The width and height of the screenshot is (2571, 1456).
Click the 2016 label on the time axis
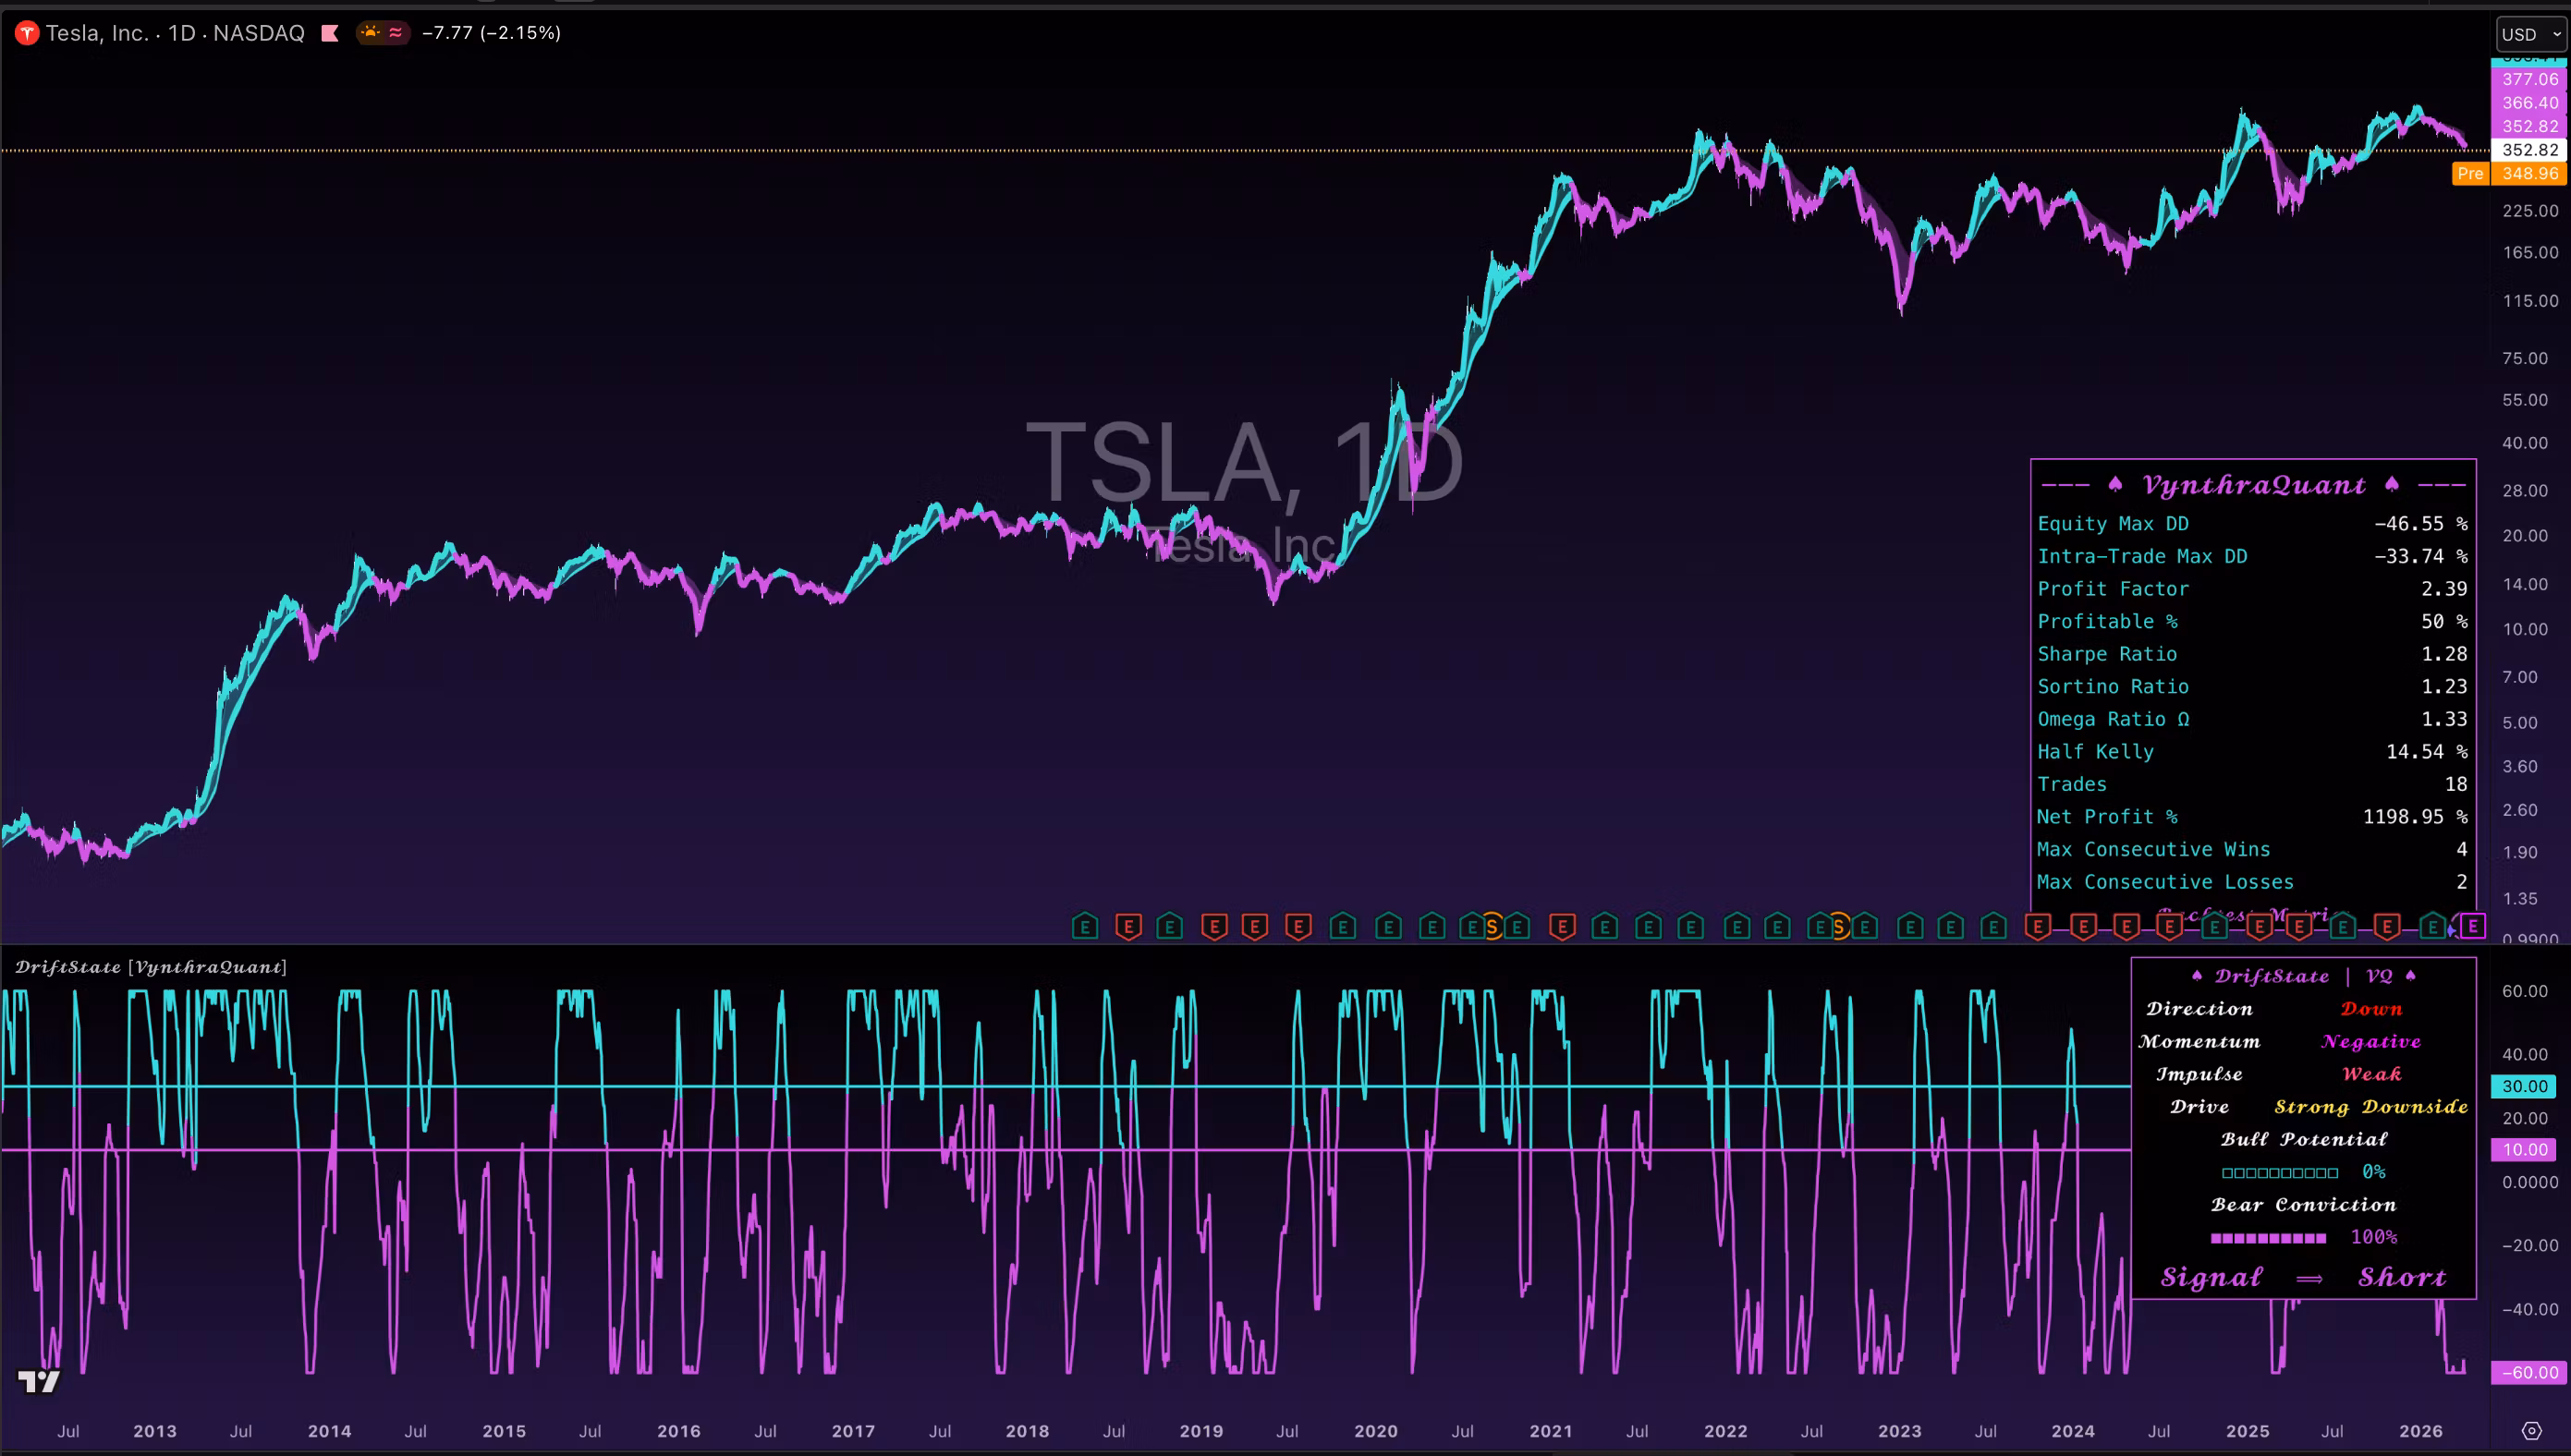[679, 1431]
